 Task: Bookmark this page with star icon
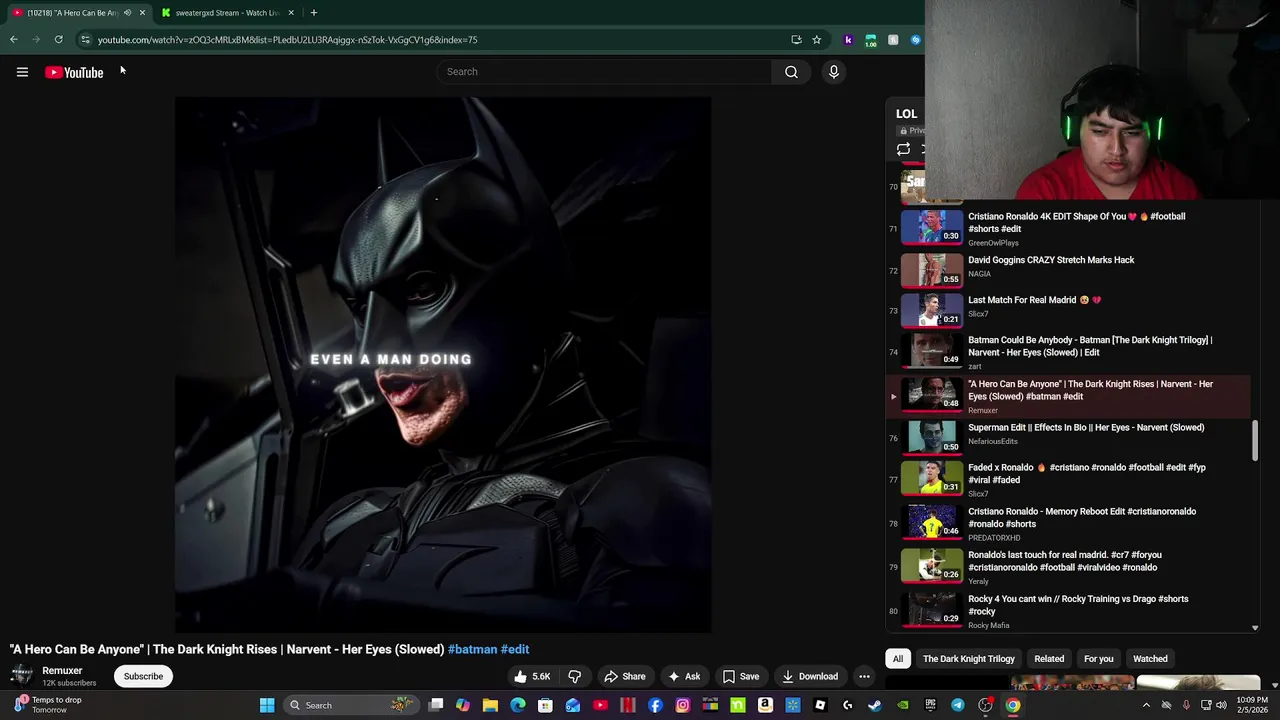(816, 40)
